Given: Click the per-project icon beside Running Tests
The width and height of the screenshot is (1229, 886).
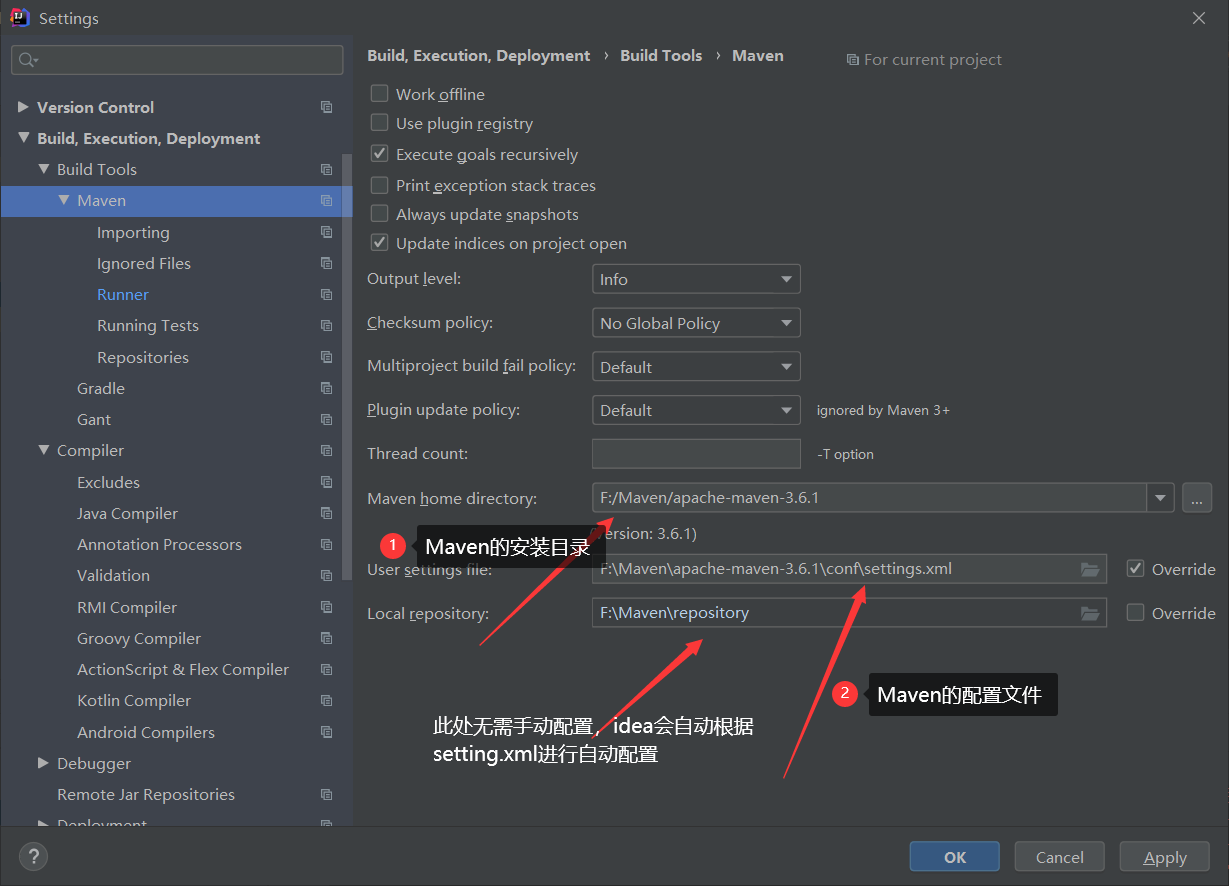Looking at the screenshot, I should [326, 325].
